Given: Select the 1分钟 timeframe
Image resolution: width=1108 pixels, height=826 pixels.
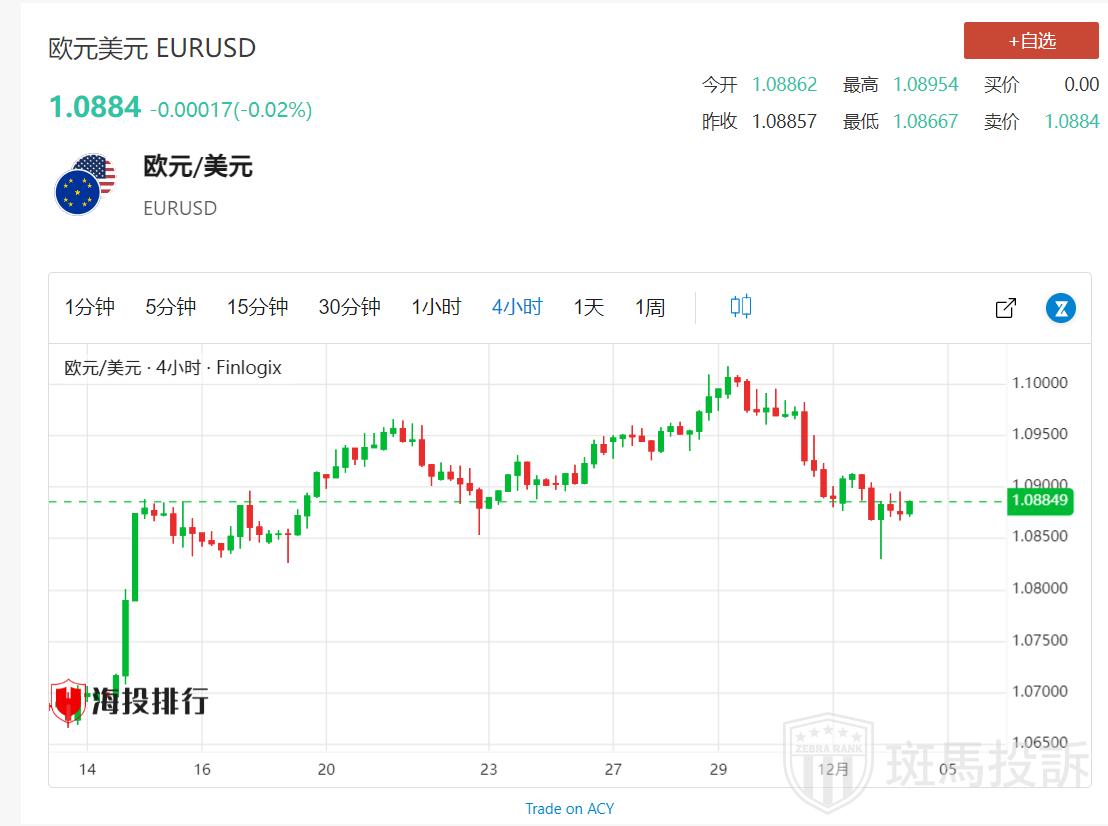Looking at the screenshot, I should coord(90,307).
